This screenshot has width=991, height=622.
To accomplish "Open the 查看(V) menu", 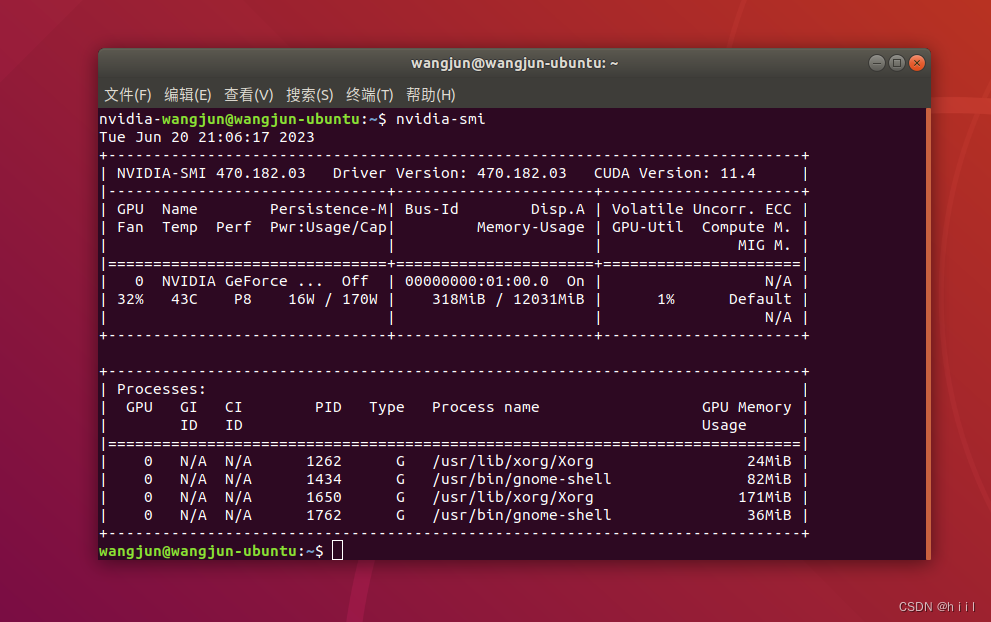I will click(248, 95).
